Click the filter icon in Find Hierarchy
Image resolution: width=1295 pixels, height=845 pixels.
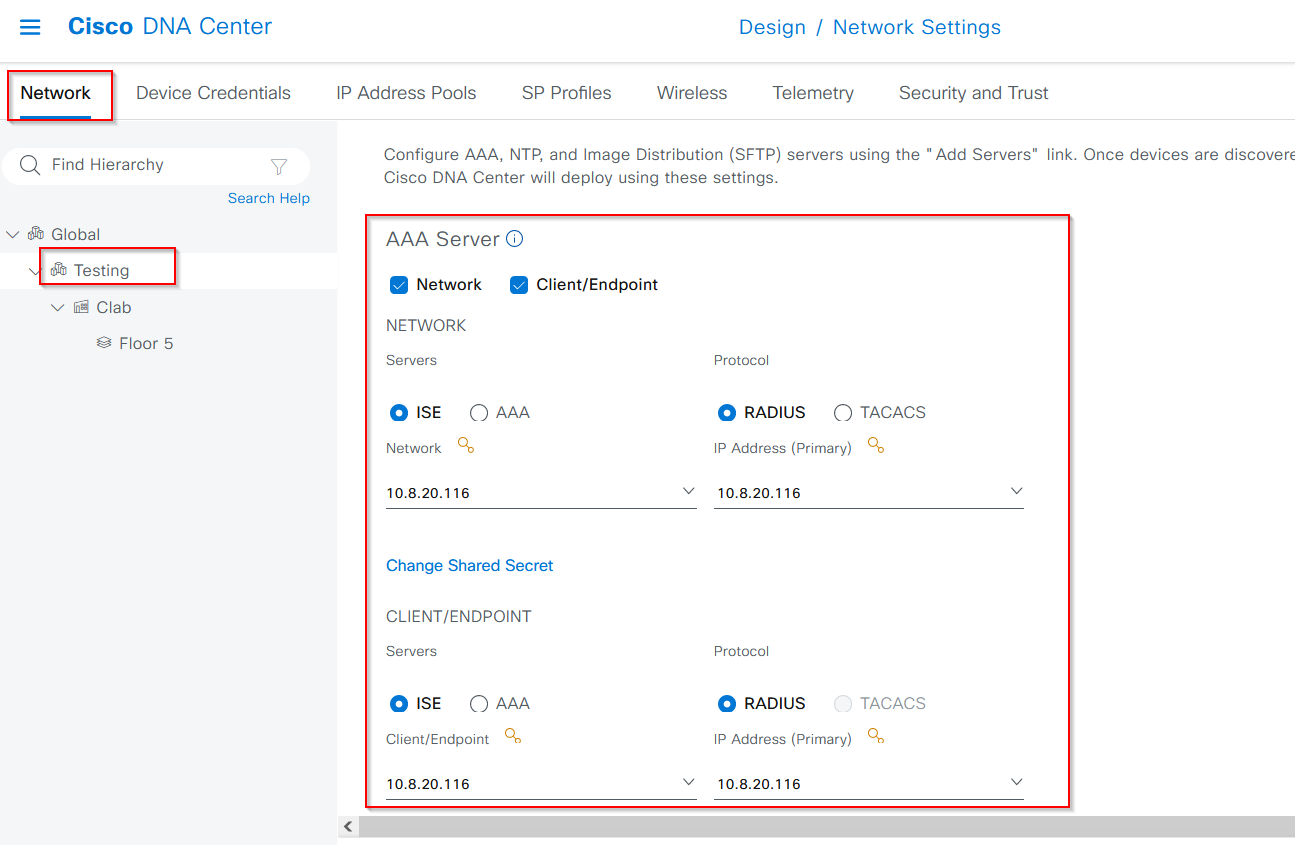[279, 166]
